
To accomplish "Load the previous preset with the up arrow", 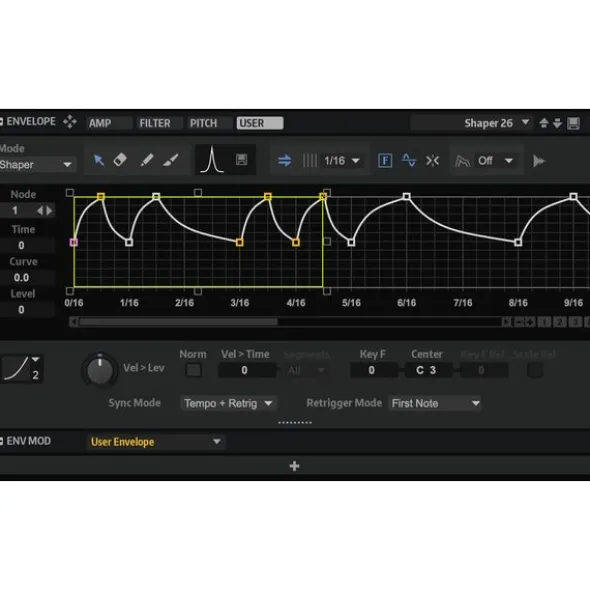I will (x=544, y=123).
